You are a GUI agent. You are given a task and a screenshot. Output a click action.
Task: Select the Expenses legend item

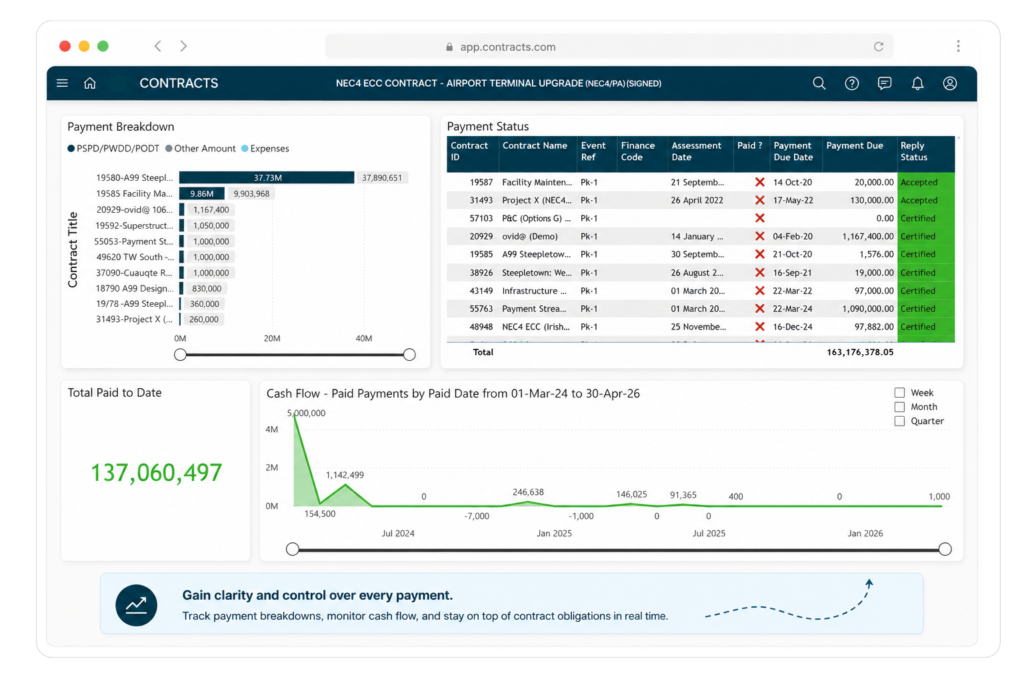[265, 148]
